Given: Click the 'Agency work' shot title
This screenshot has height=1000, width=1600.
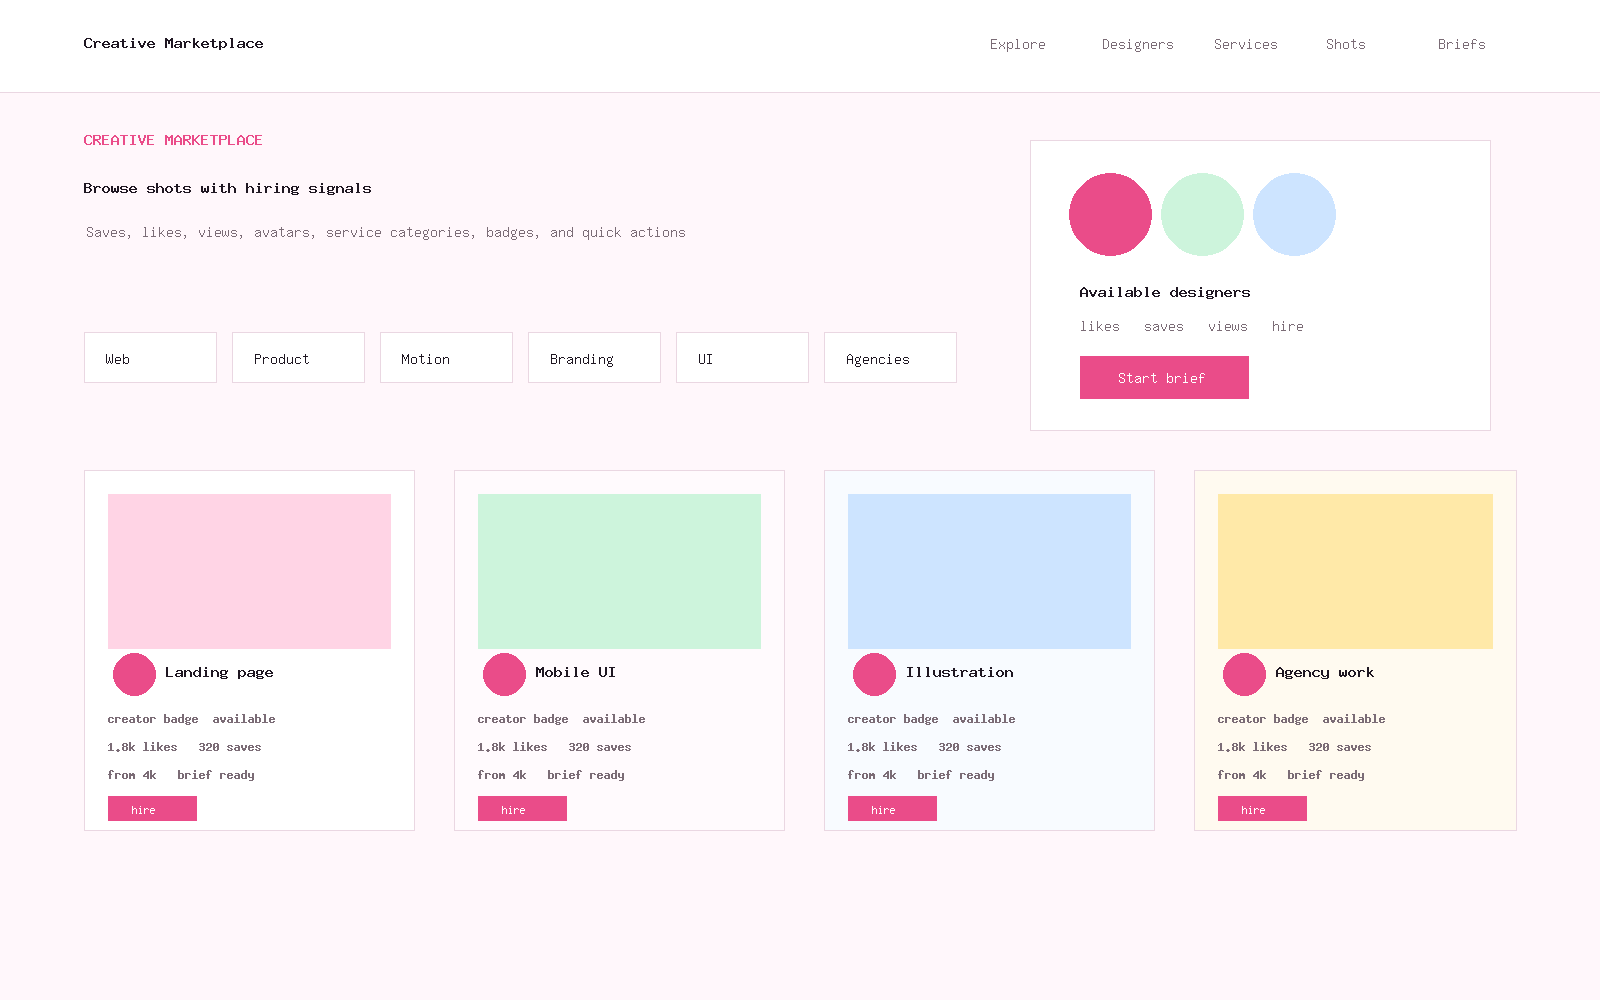Looking at the screenshot, I should coord(1325,673).
